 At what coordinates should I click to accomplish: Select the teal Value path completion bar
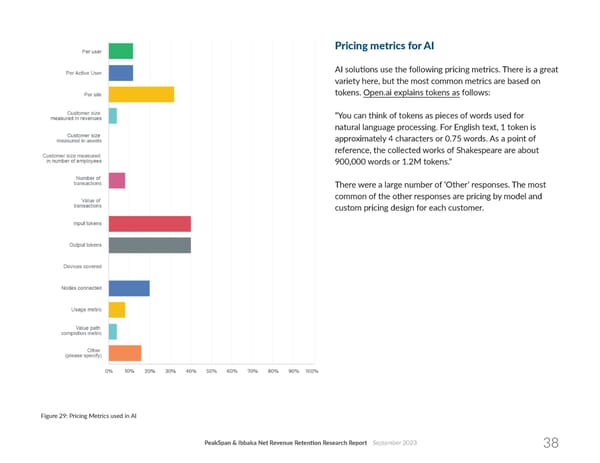(x=112, y=331)
